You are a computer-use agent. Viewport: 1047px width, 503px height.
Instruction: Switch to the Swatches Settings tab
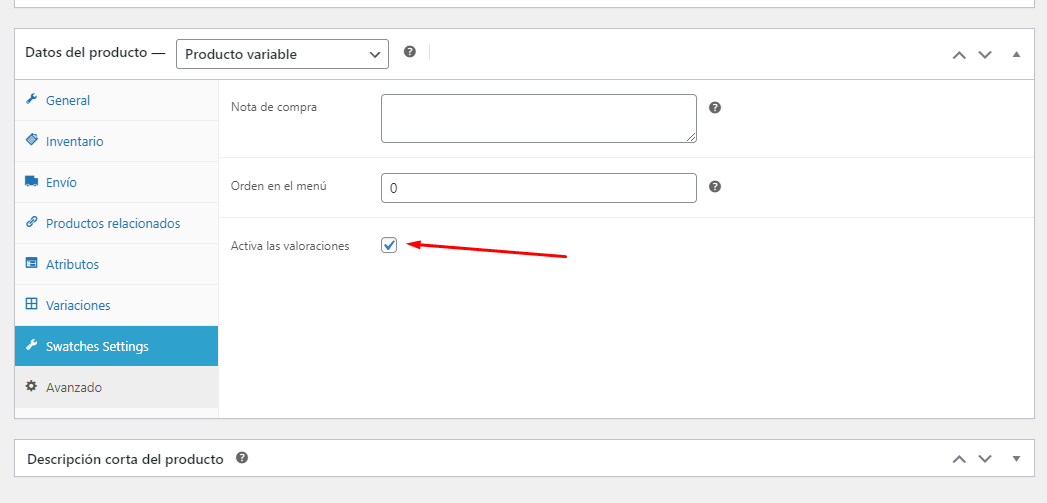(x=116, y=346)
